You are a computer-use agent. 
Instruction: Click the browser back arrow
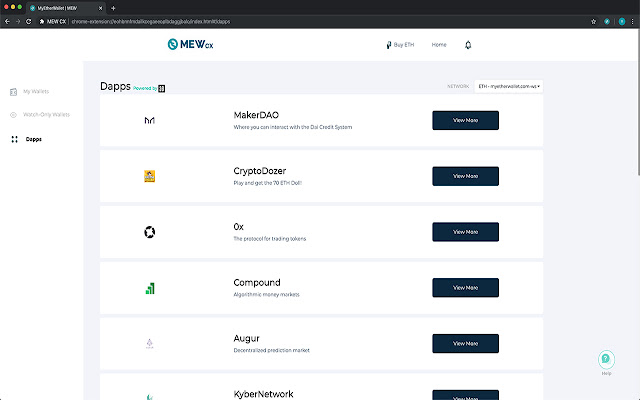click(x=7, y=22)
